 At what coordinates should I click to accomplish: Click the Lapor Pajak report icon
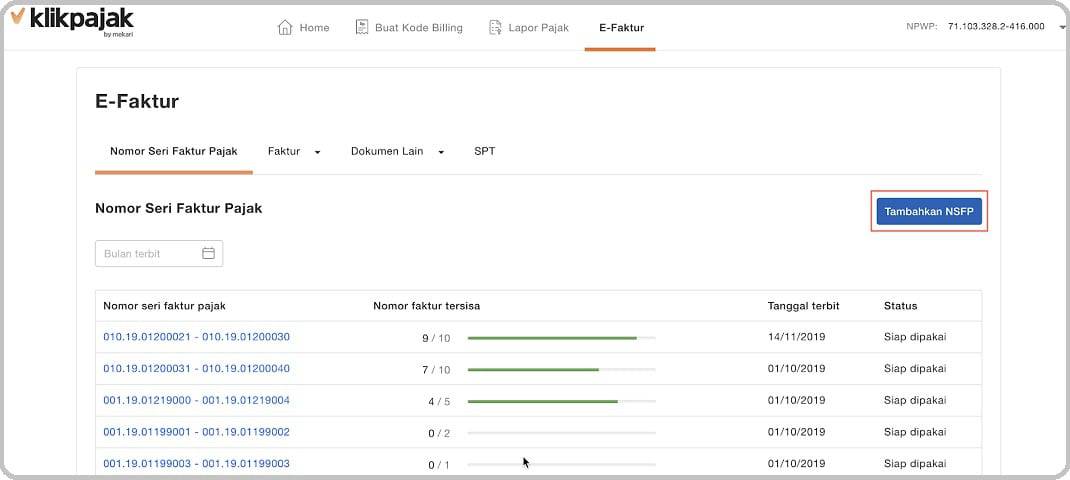pyautogui.click(x=495, y=27)
